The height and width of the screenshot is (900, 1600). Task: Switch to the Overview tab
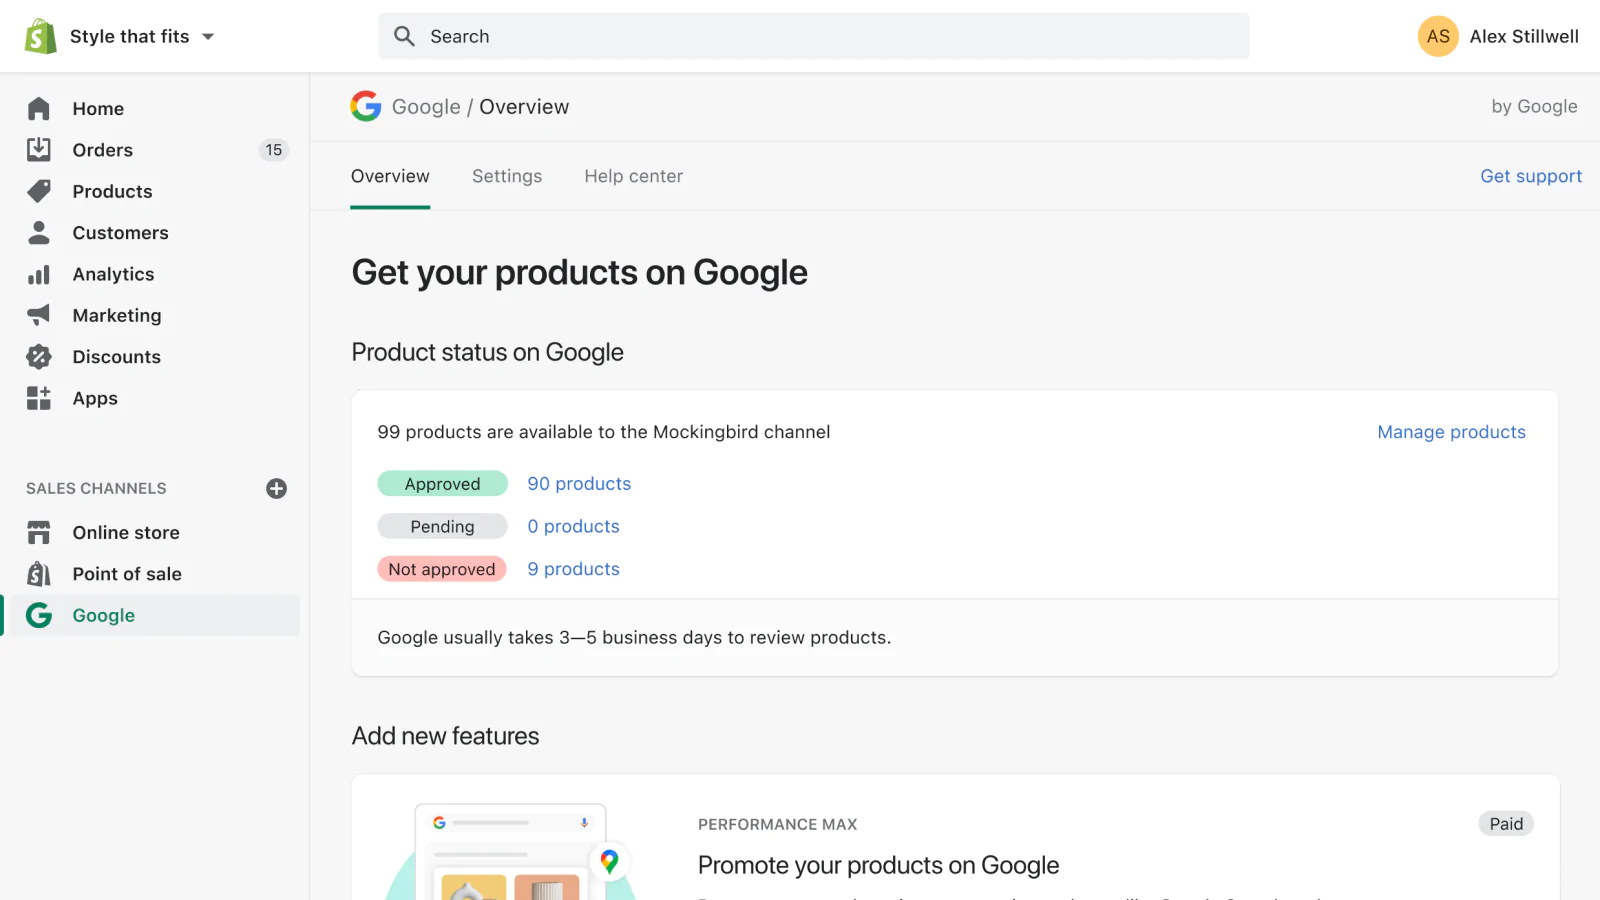pos(390,176)
